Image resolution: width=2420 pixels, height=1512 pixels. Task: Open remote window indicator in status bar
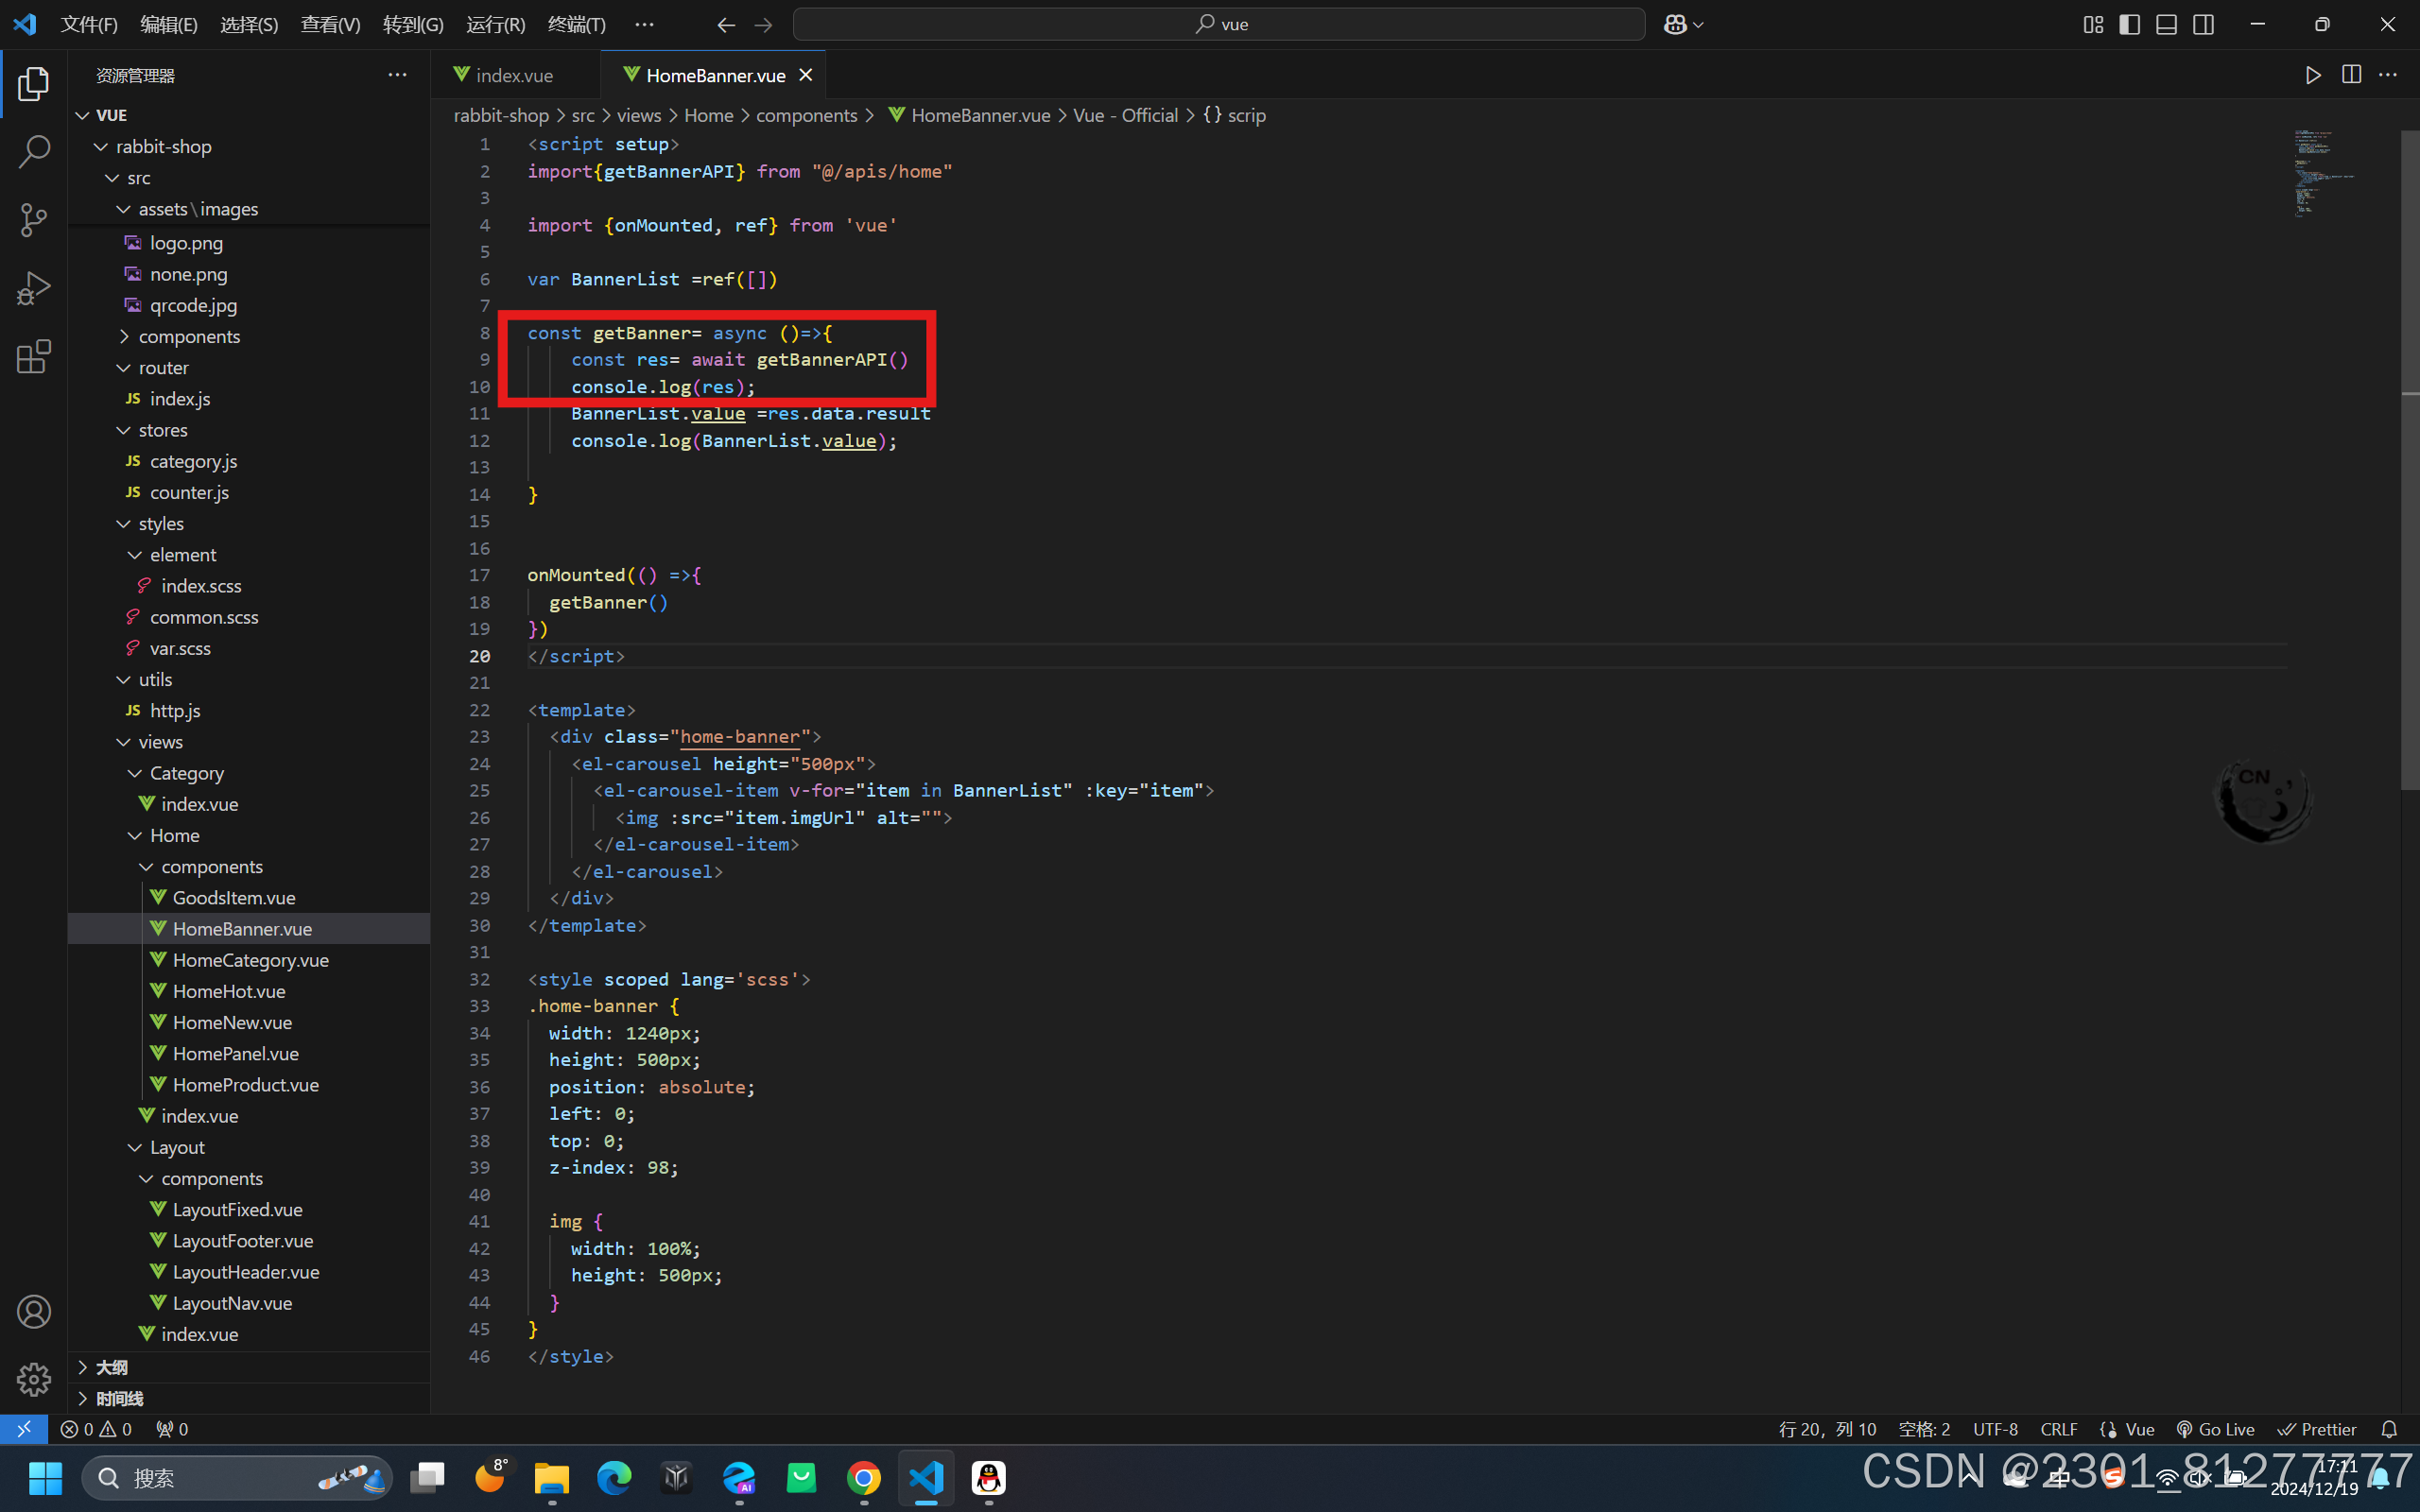(24, 1429)
